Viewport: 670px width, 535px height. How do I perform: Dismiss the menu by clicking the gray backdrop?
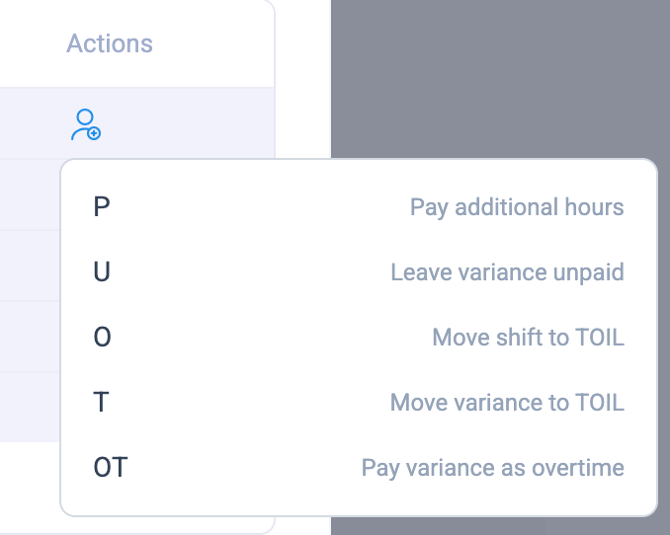point(500,80)
